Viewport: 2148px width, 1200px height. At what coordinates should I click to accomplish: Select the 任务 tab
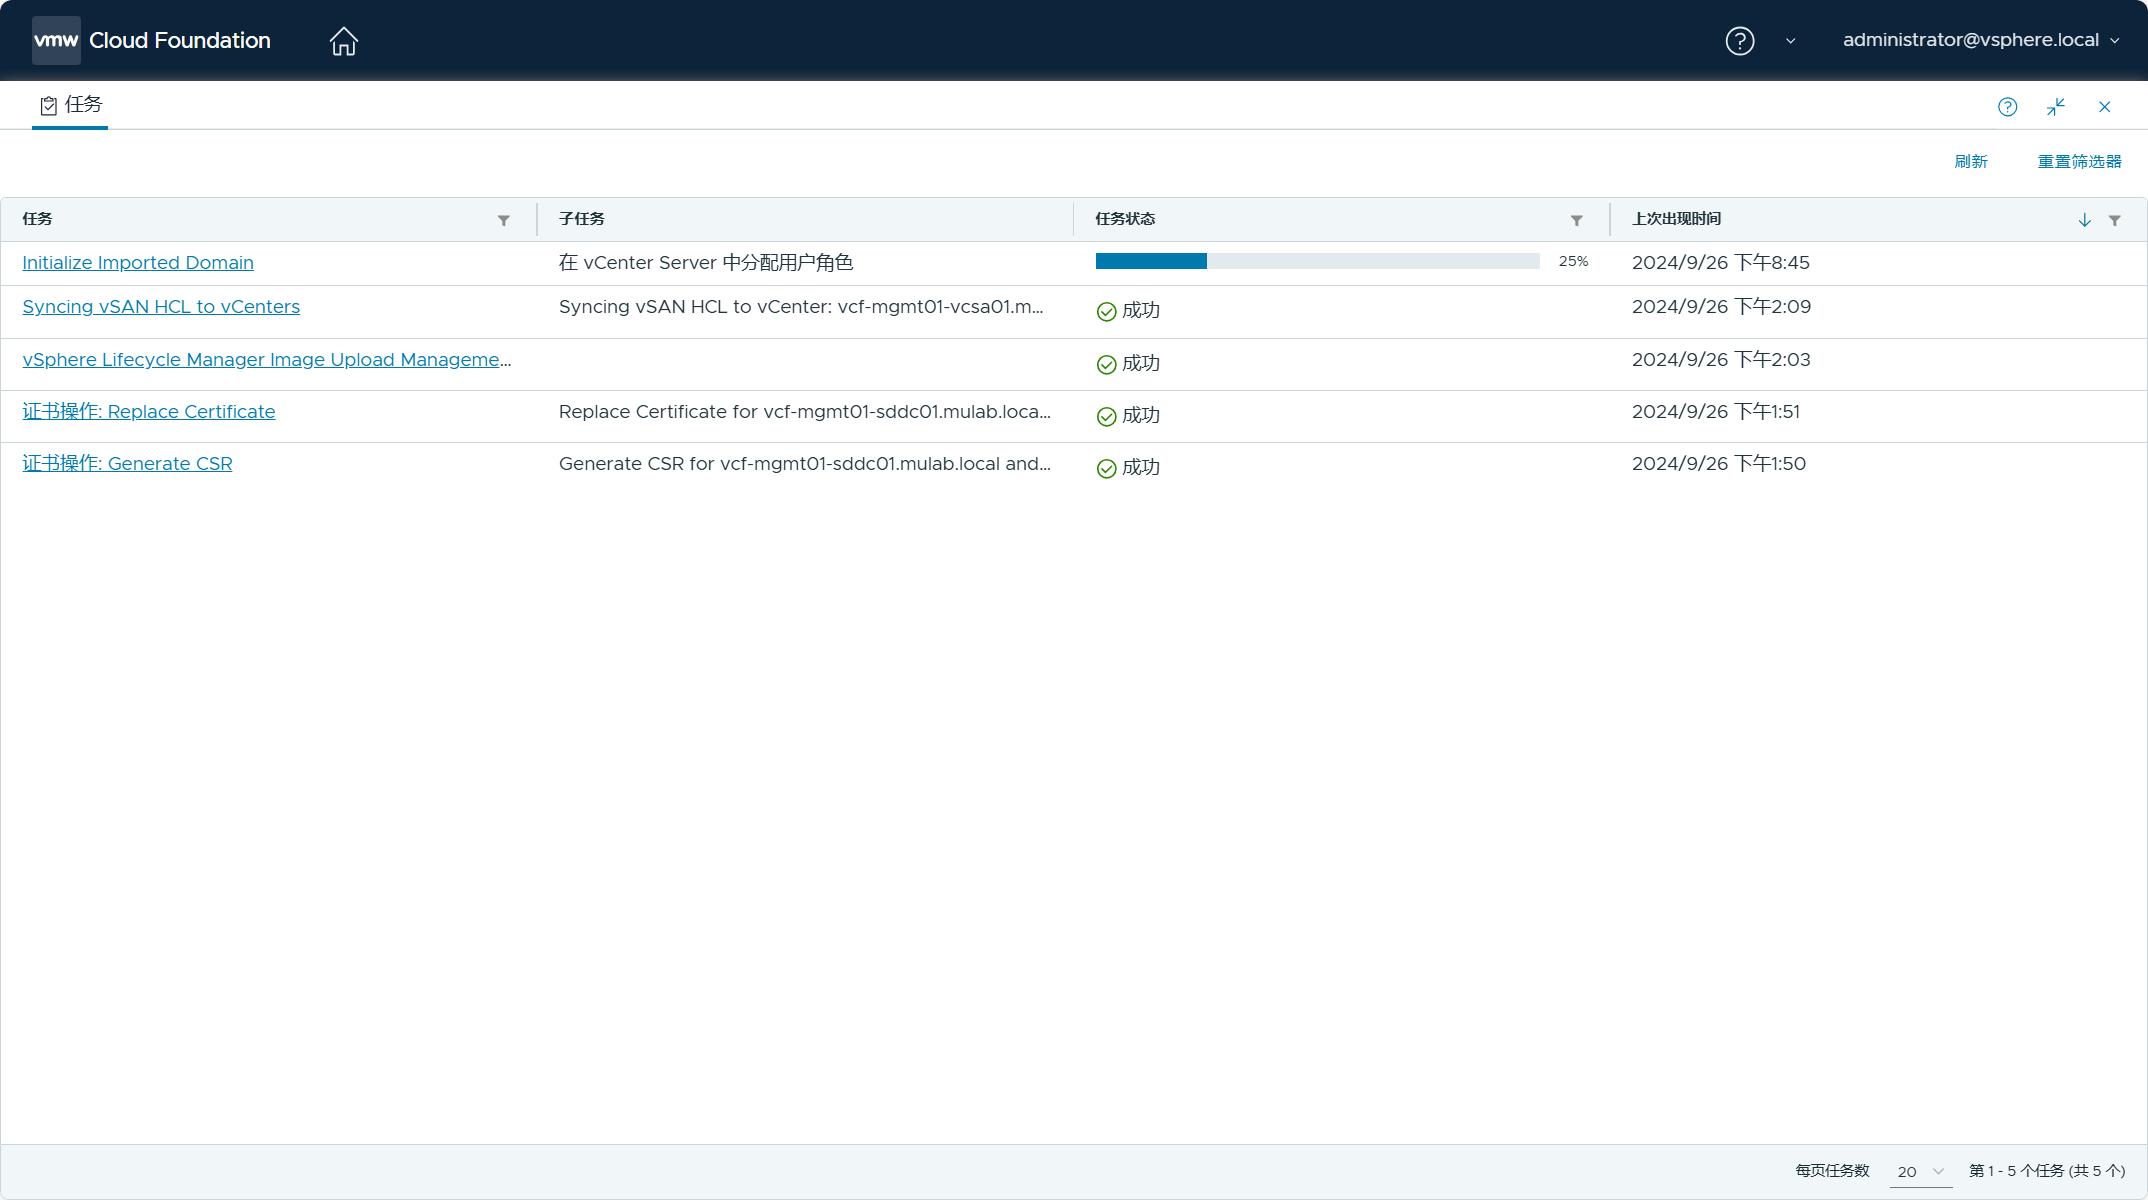(x=71, y=105)
